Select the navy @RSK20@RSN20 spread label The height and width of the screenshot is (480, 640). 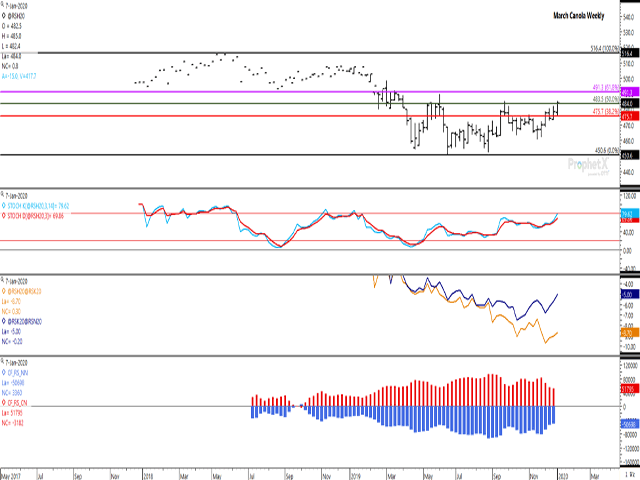pyautogui.click(x=24, y=321)
